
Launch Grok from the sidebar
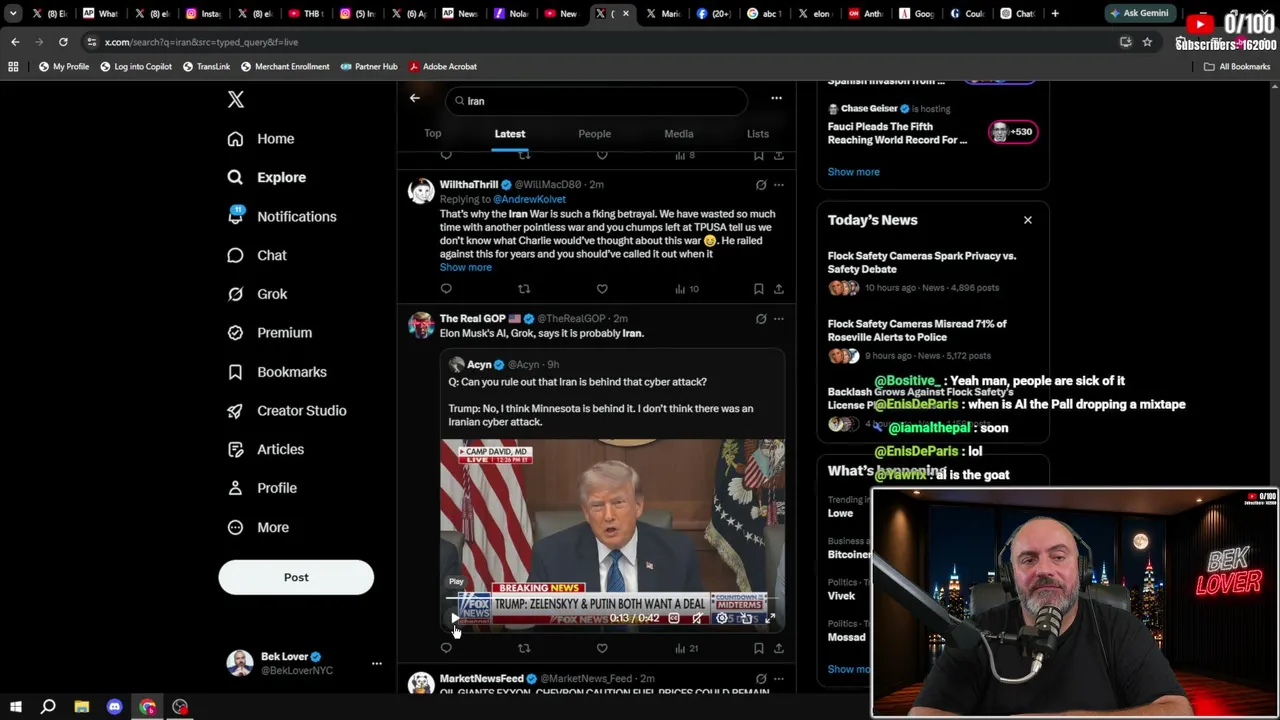(x=257, y=294)
